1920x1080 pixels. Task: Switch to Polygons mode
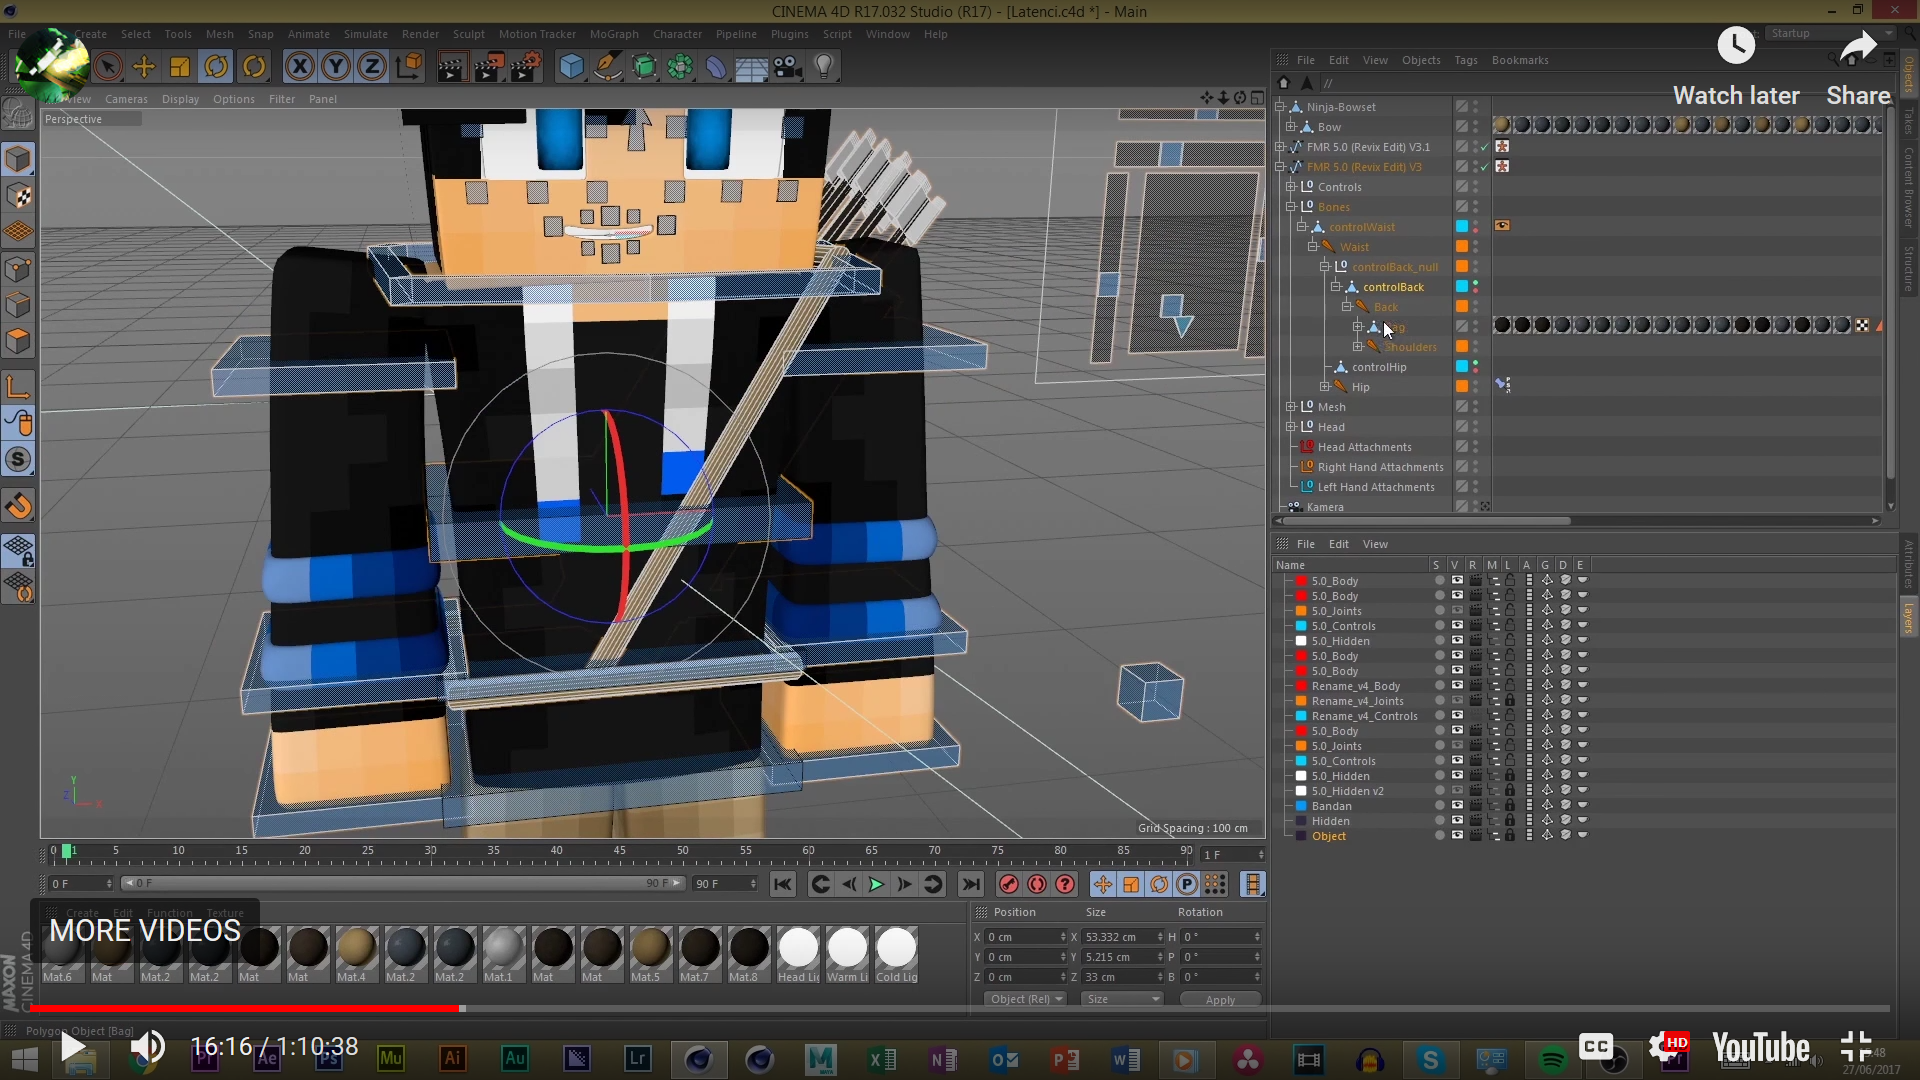pyautogui.click(x=18, y=340)
